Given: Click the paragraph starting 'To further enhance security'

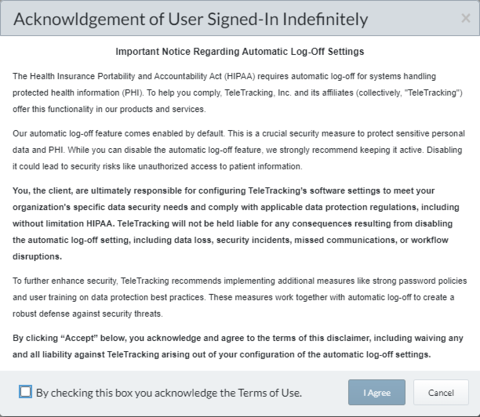Looking at the screenshot, I should coord(240,297).
